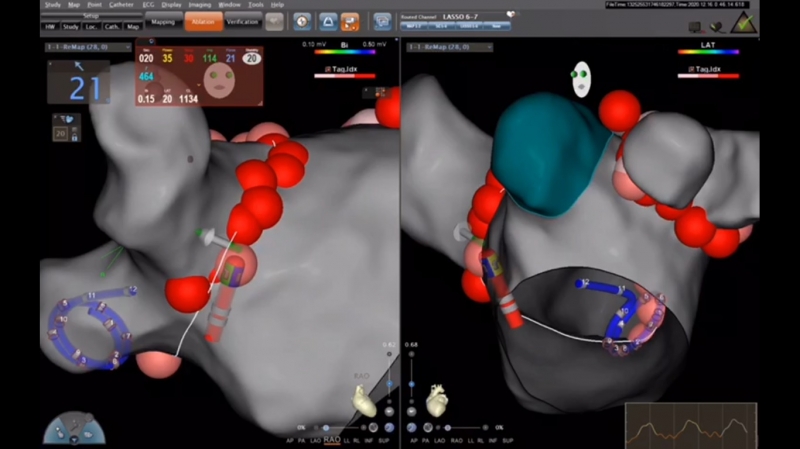The image size is (800, 449).
Task: Switch to the Ablation stage button
Action: [x=204, y=21]
